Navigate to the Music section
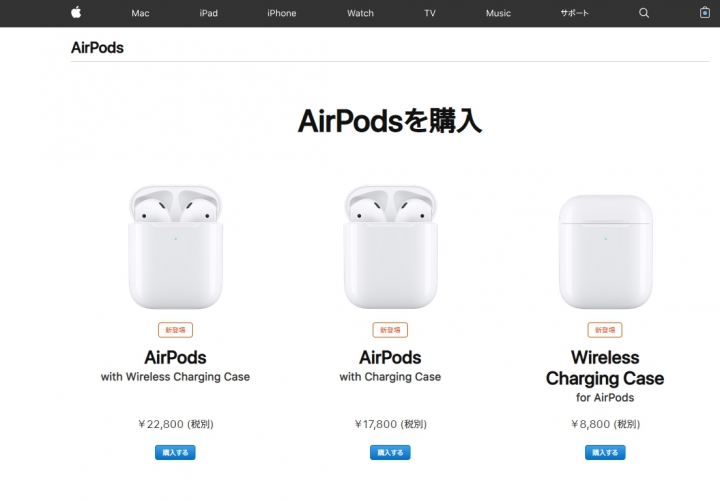Image resolution: width=720 pixels, height=501 pixels. coord(498,13)
